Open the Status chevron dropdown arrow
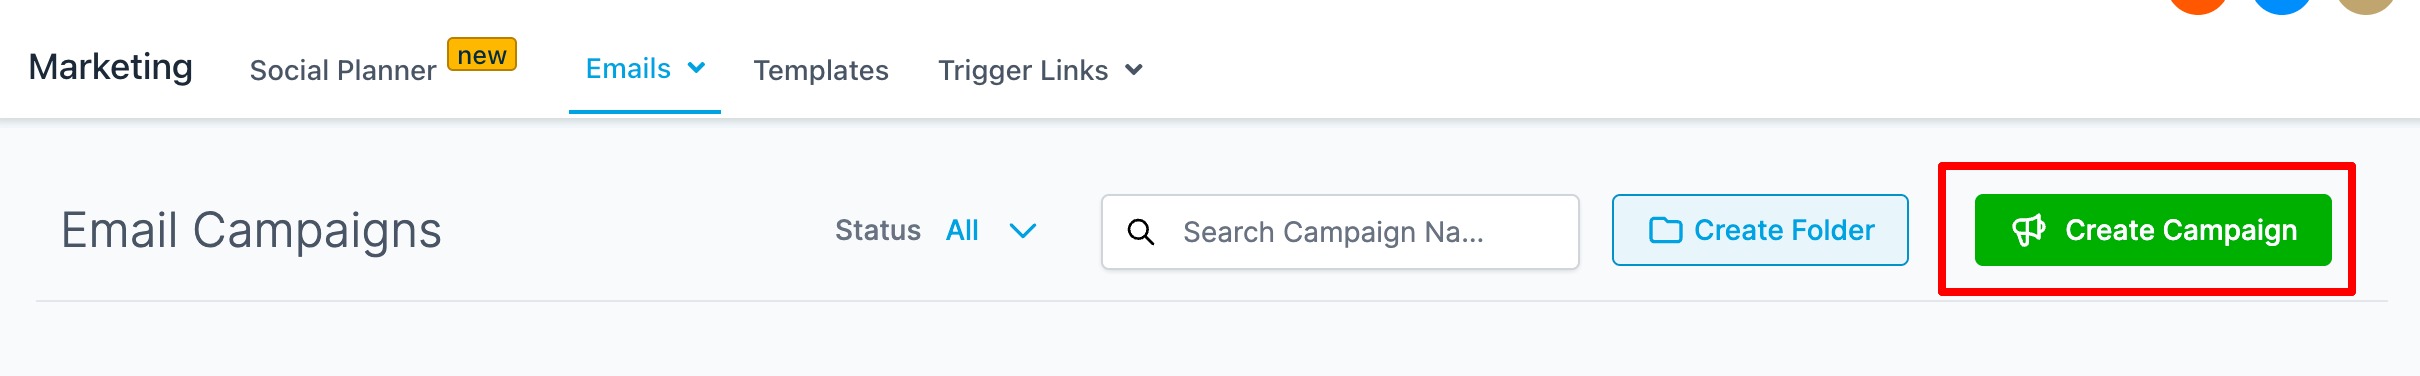 [1023, 231]
